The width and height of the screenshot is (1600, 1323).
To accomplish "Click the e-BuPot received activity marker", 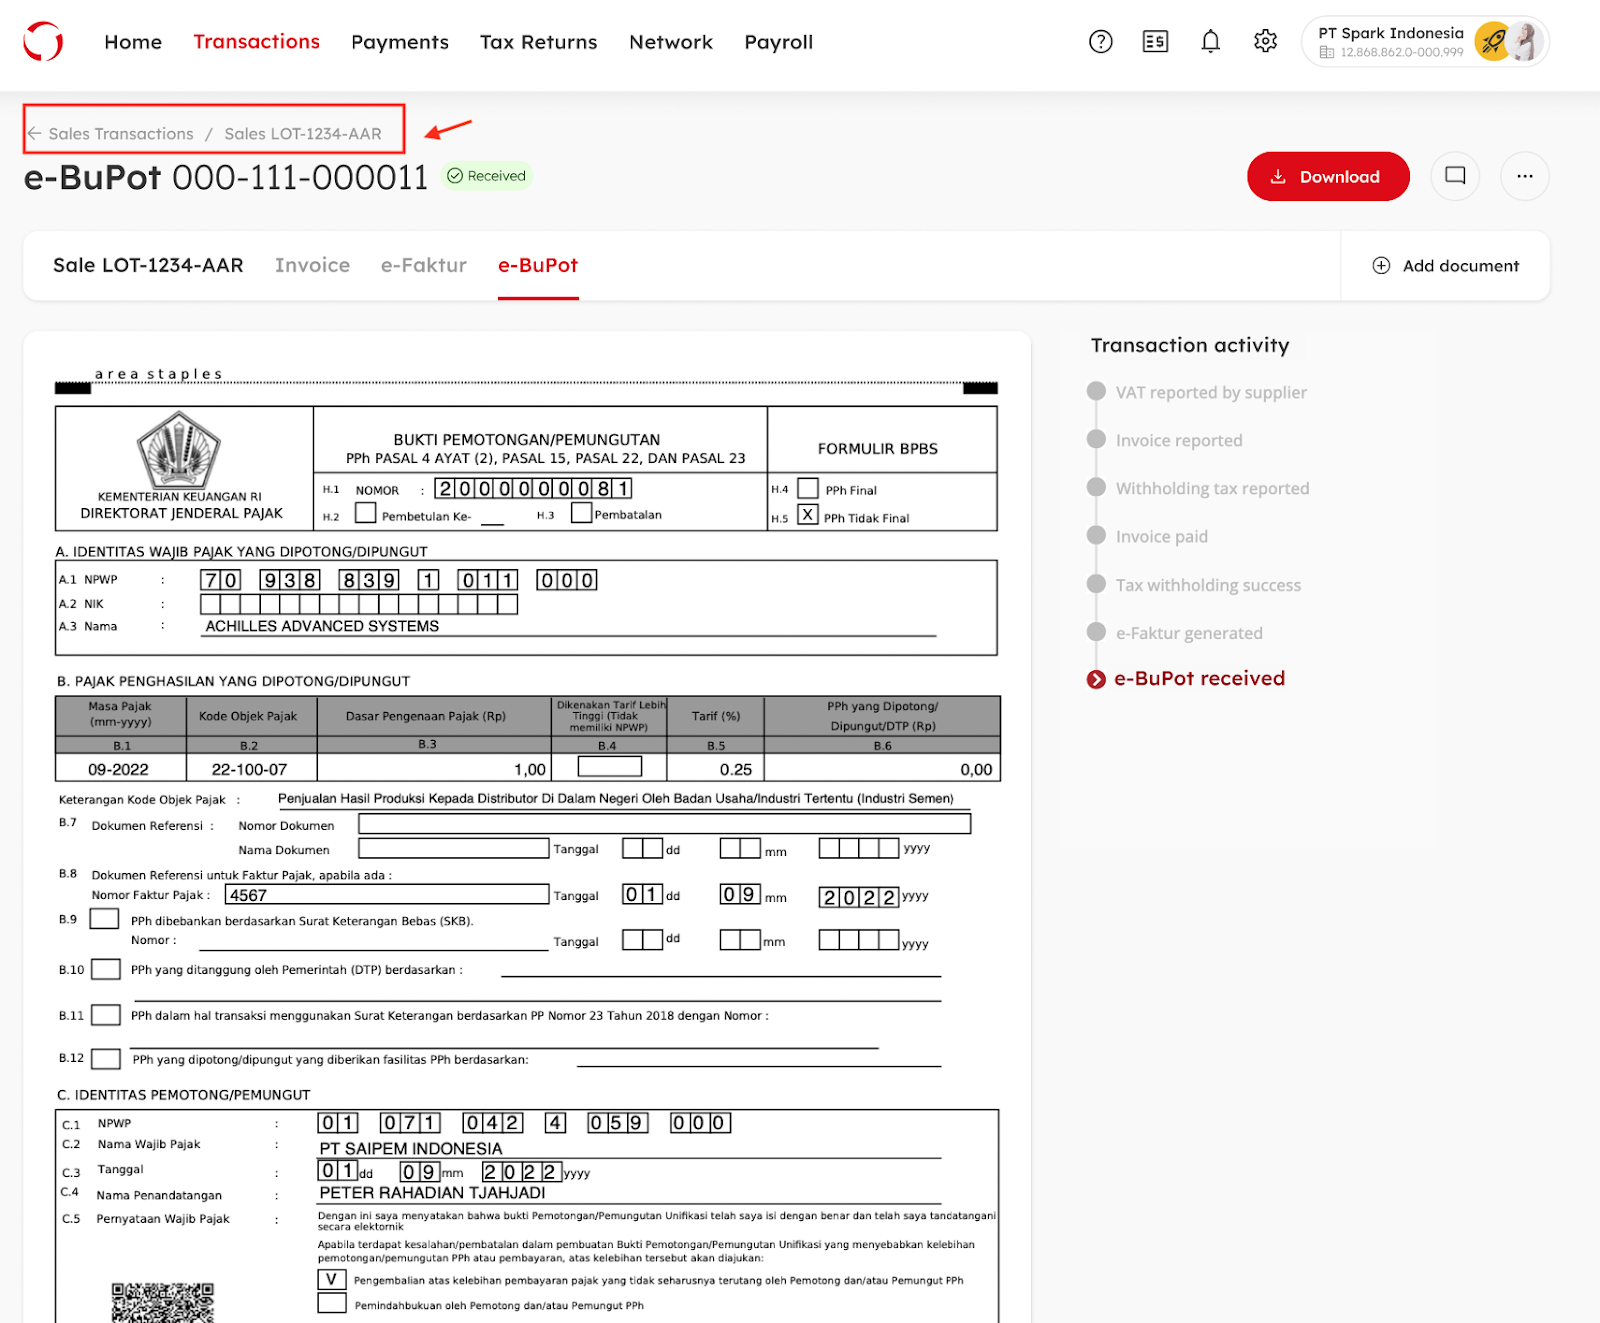I will 1096,679.
